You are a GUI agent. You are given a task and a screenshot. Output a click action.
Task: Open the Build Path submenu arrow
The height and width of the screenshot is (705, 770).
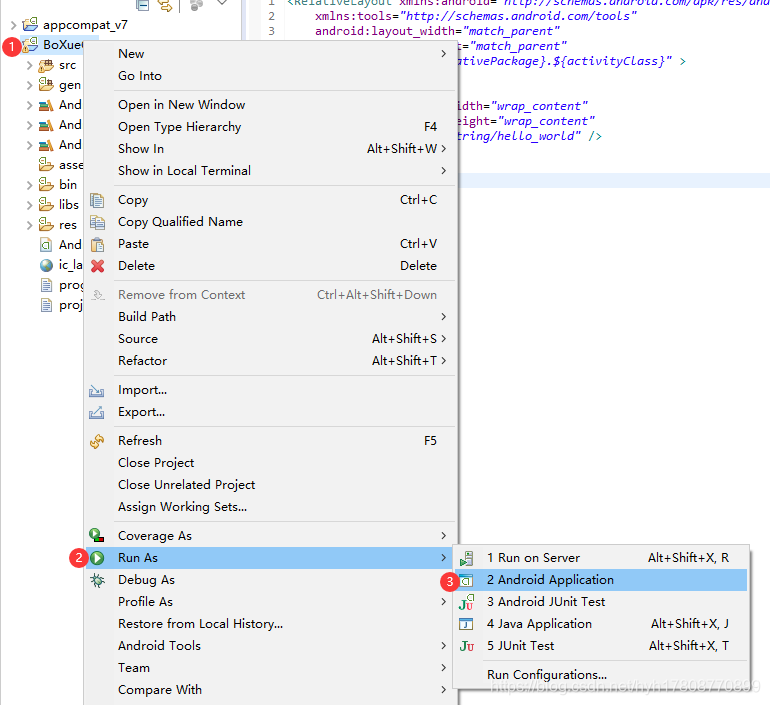coord(443,317)
